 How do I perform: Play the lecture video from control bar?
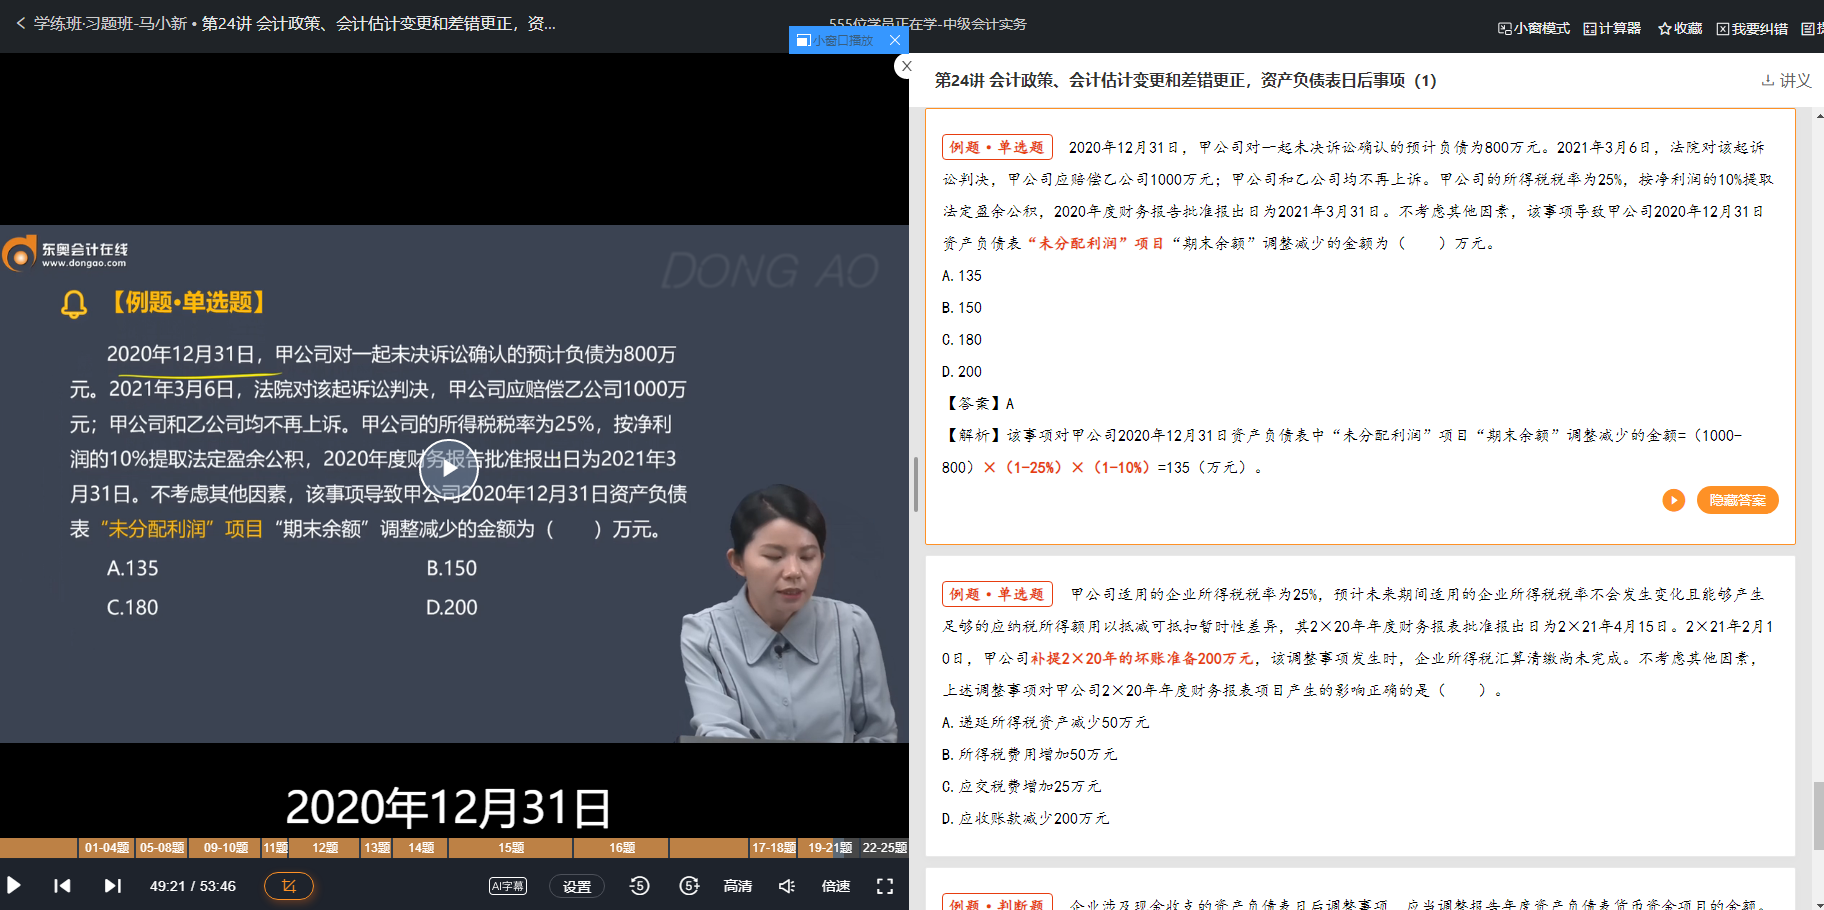[x=14, y=886]
